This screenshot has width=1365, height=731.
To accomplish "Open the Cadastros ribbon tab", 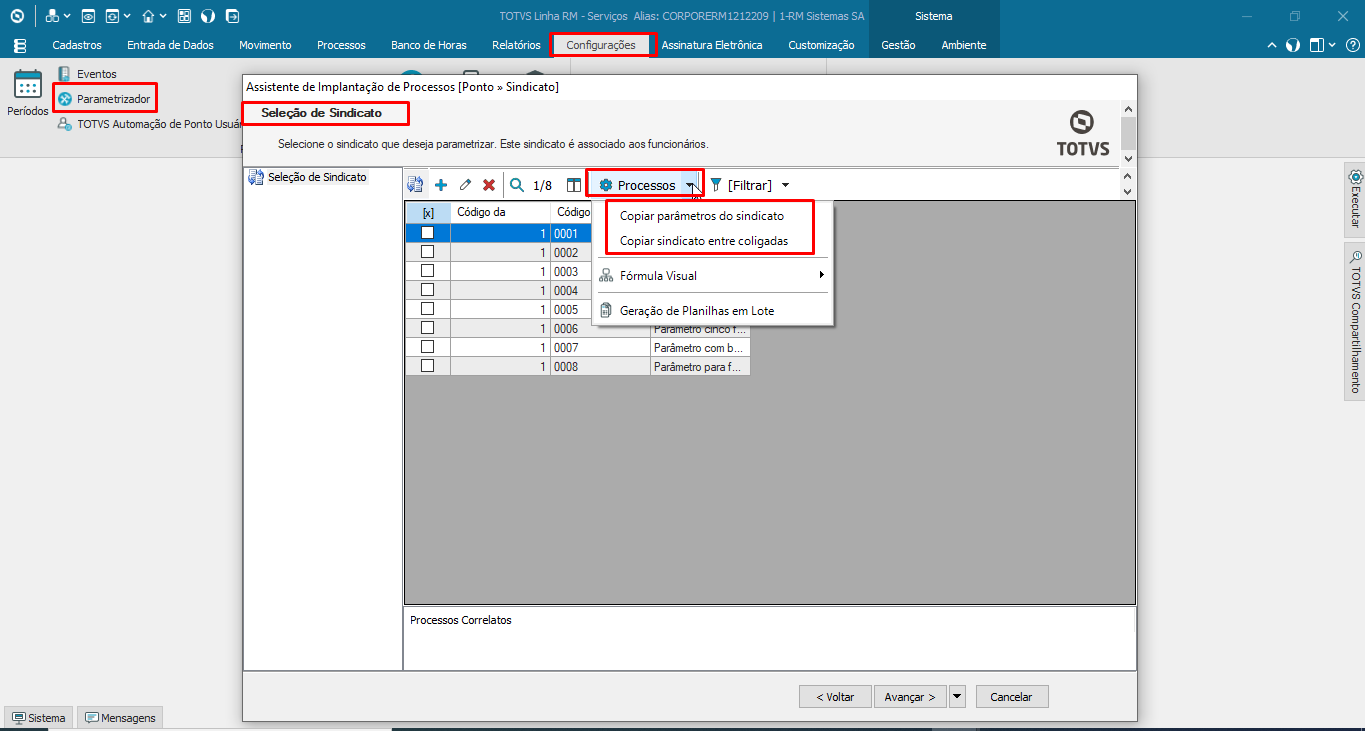I will tap(77, 45).
